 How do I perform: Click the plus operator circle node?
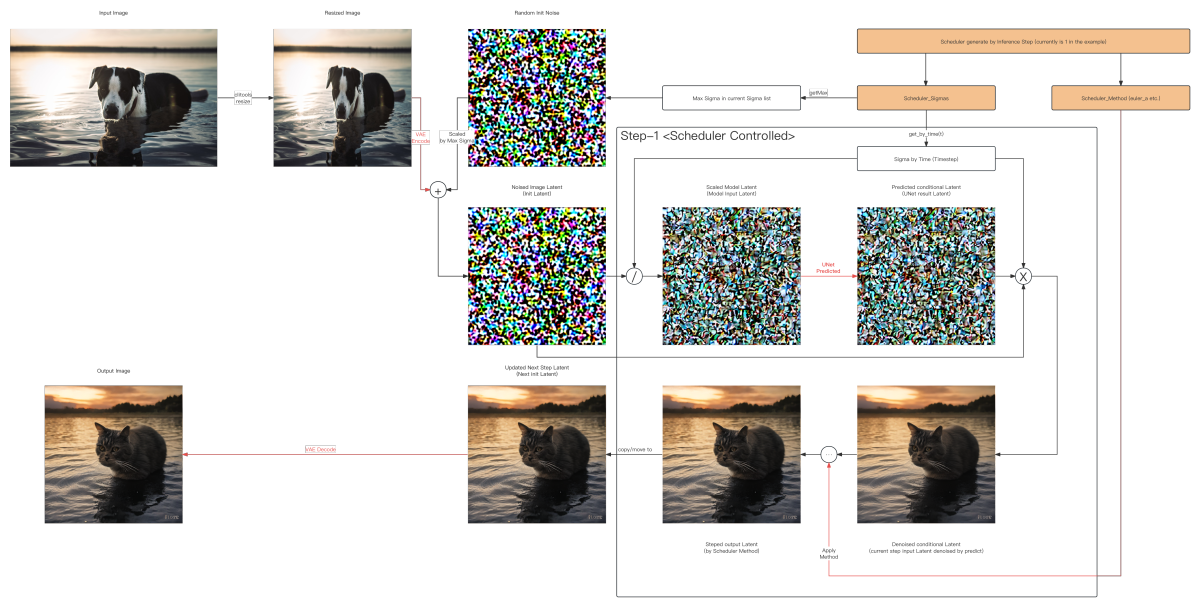437,190
